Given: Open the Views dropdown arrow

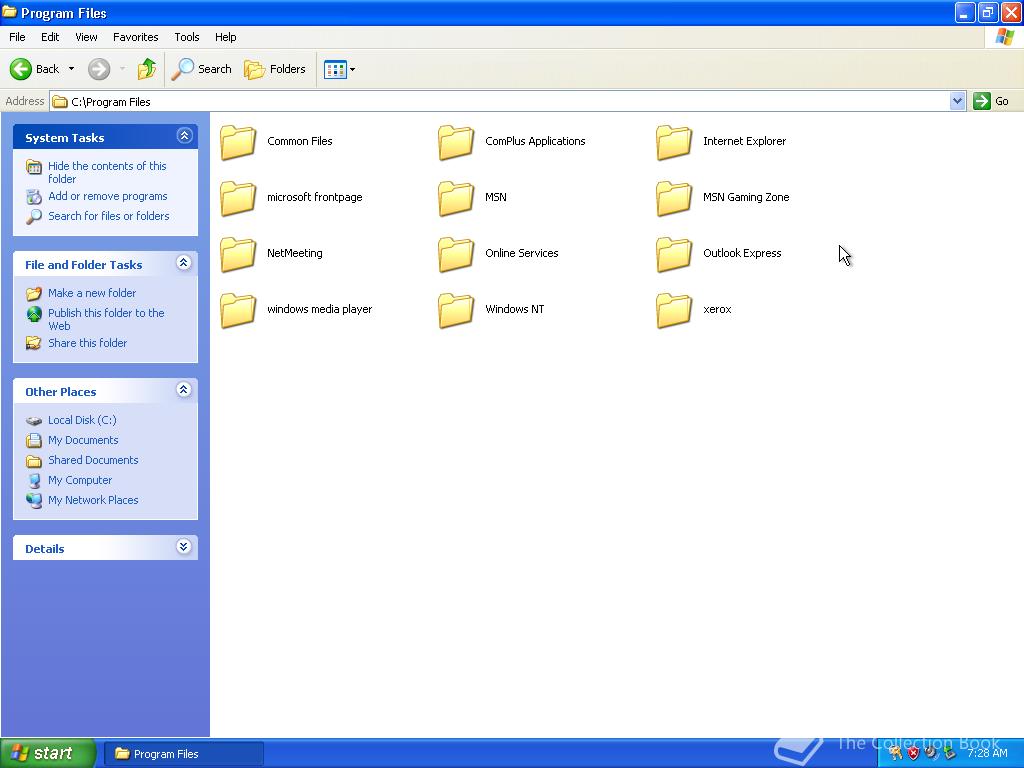Looking at the screenshot, I should [x=353, y=69].
